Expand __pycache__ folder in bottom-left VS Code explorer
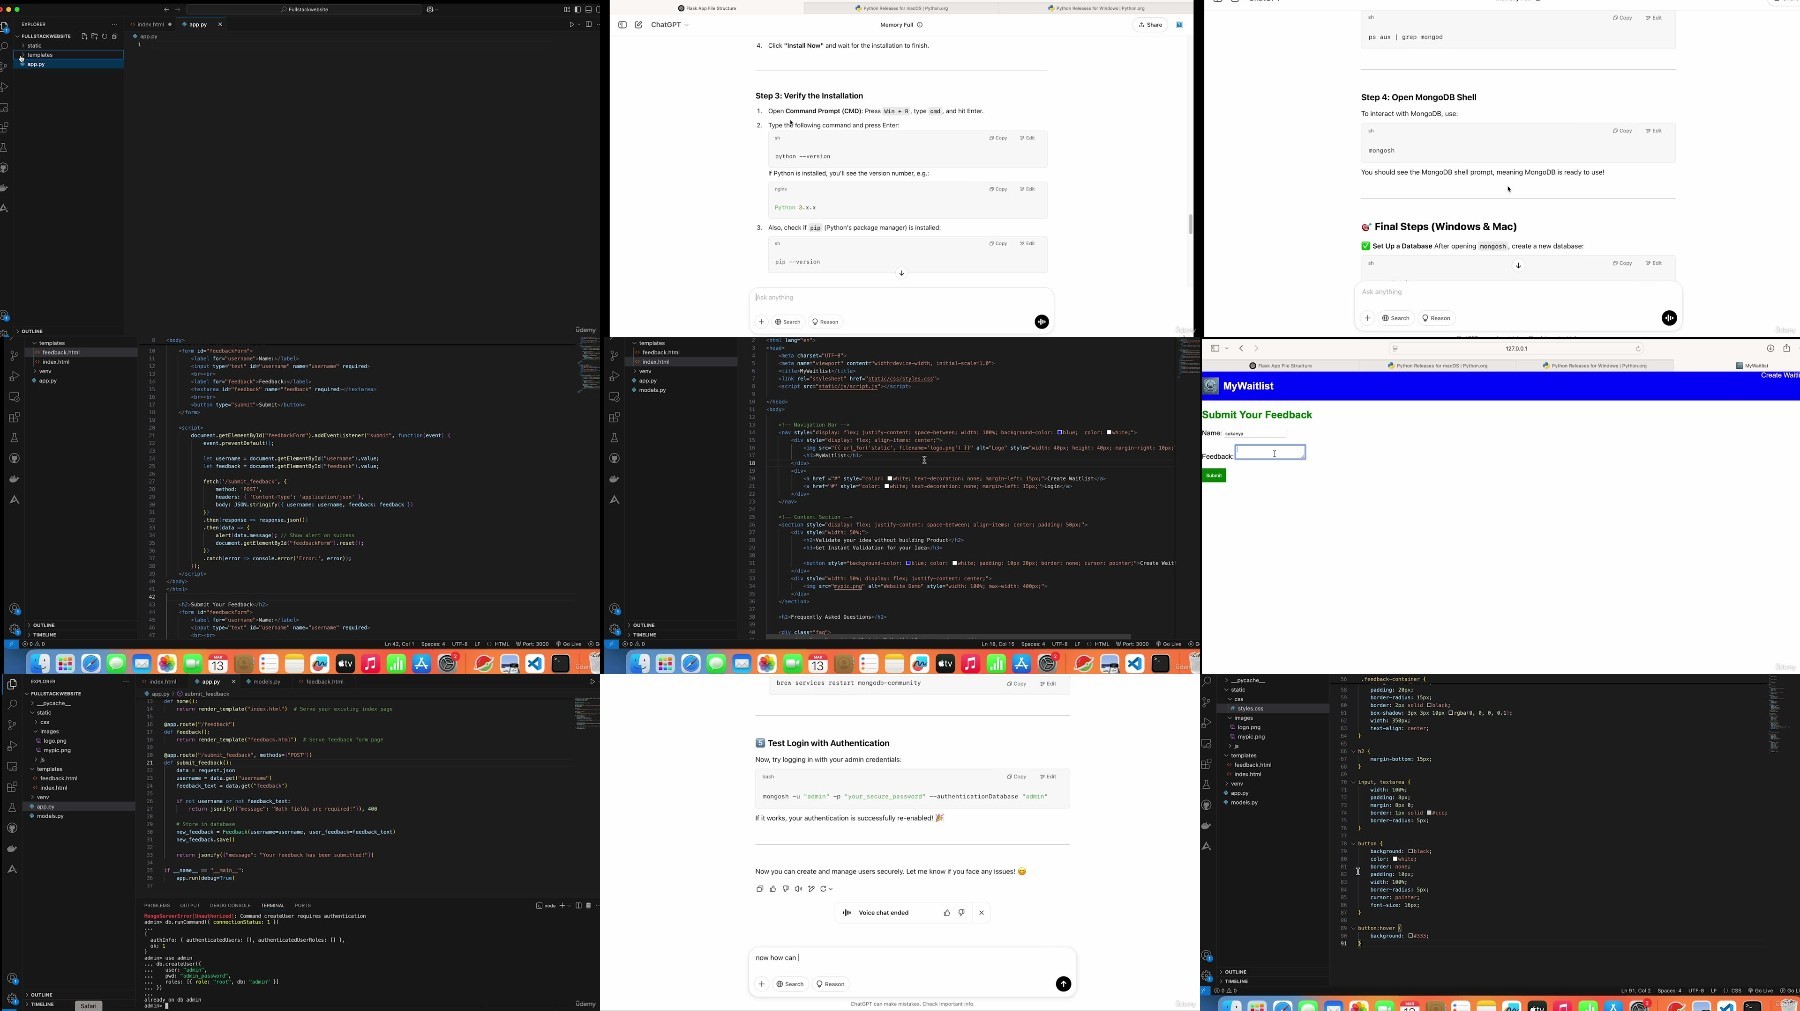The height and width of the screenshot is (1011, 1800). (55, 703)
